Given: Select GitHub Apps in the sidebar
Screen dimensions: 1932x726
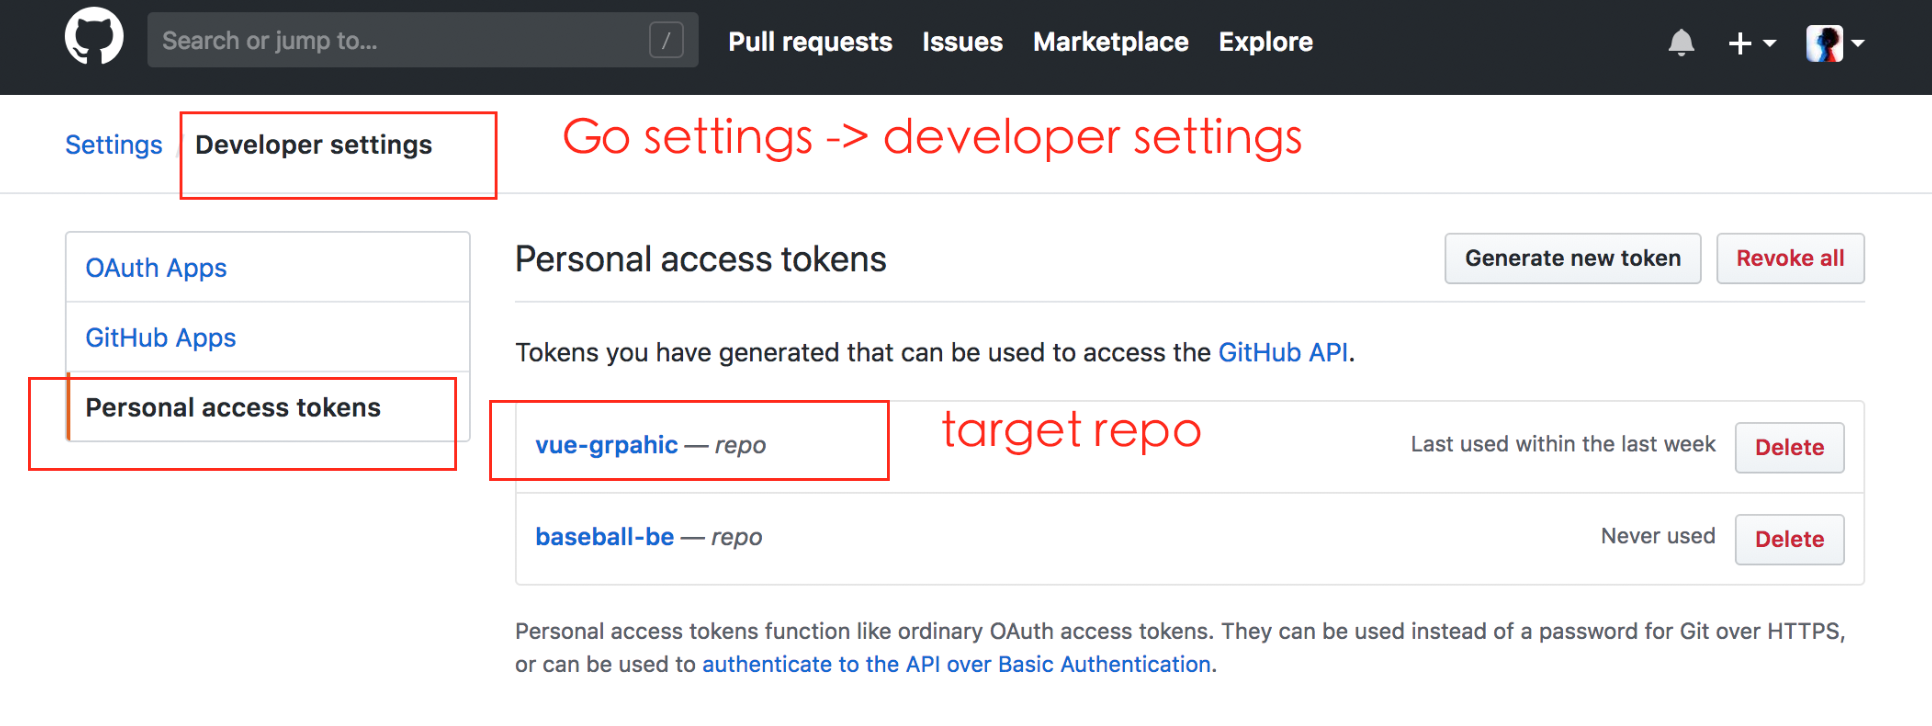Looking at the screenshot, I should pos(161,338).
